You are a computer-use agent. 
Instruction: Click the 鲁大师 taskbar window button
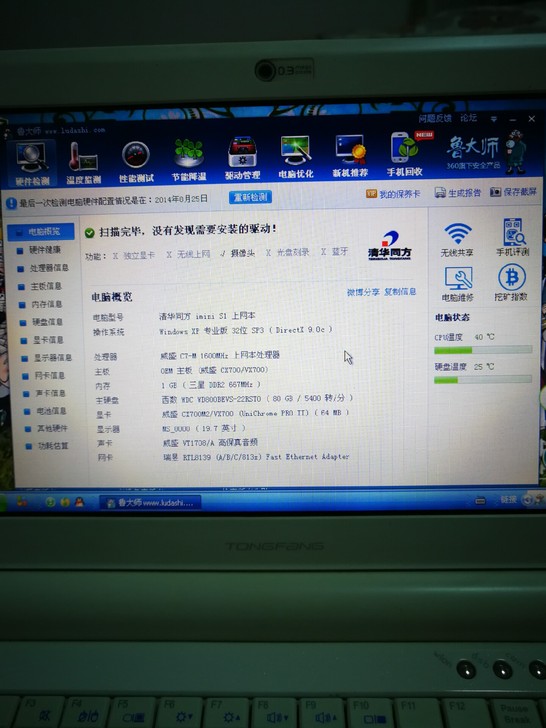[x=150, y=502]
